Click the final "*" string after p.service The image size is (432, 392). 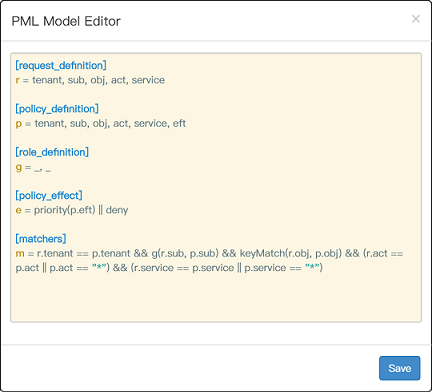312,268
